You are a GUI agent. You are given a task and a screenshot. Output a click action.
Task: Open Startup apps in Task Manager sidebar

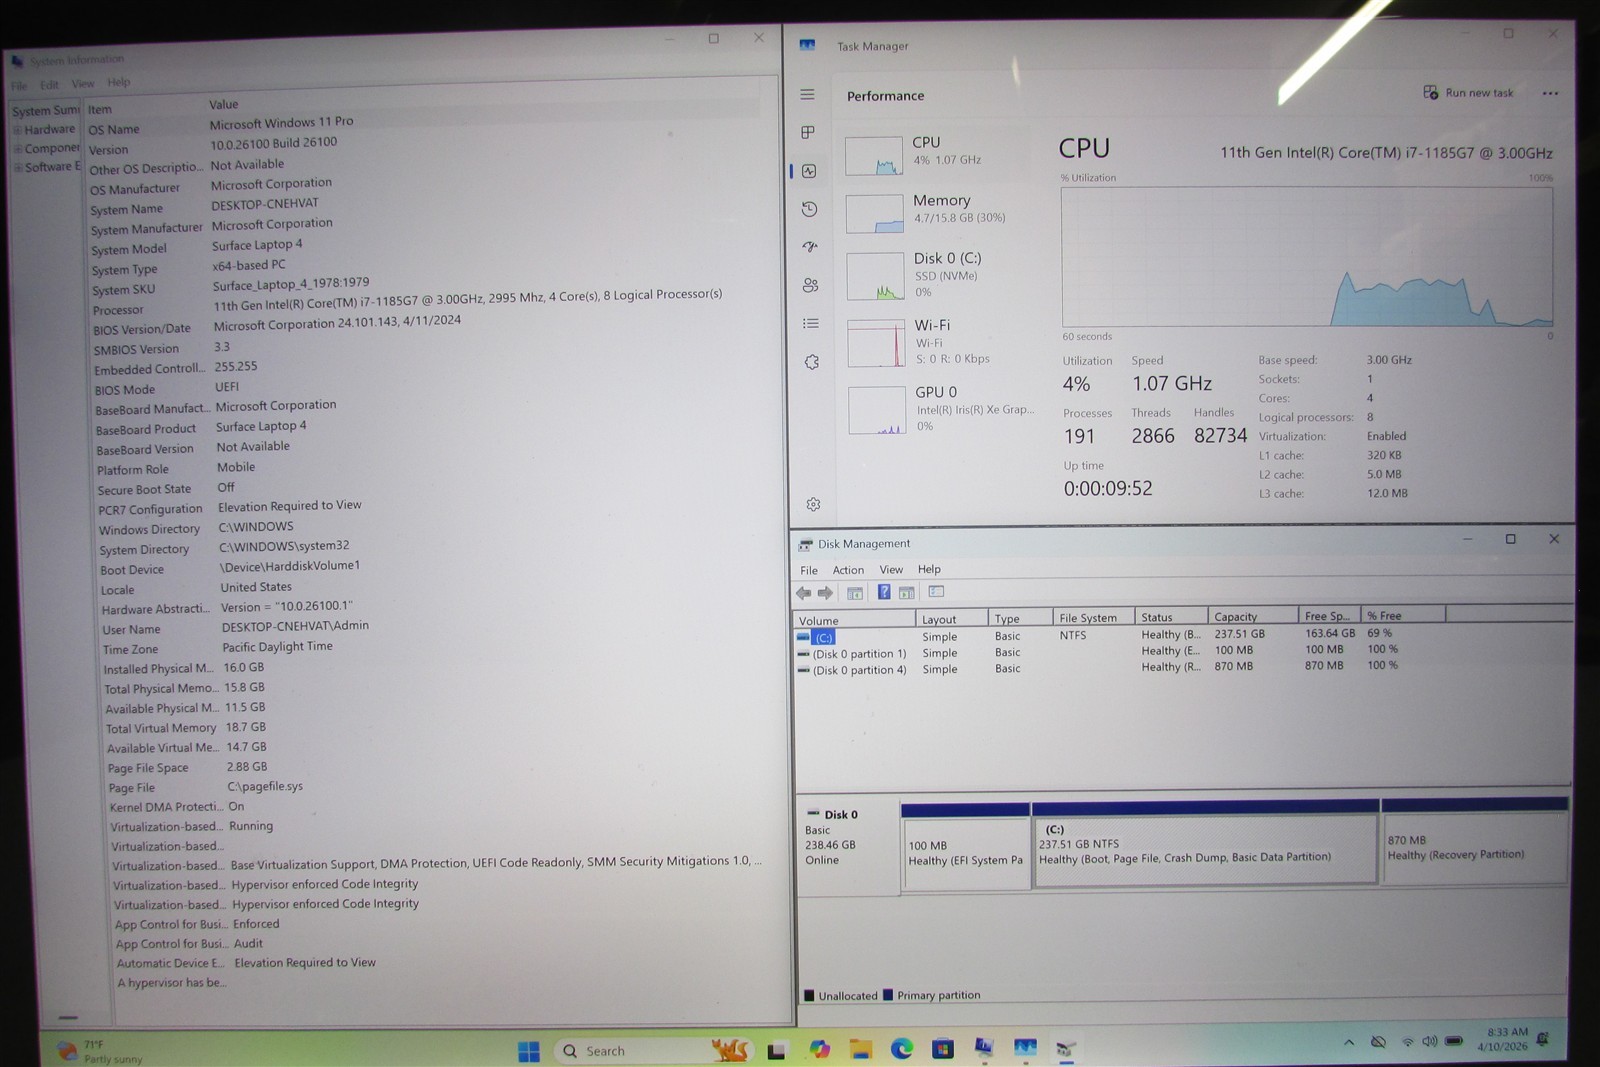pos(810,246)
